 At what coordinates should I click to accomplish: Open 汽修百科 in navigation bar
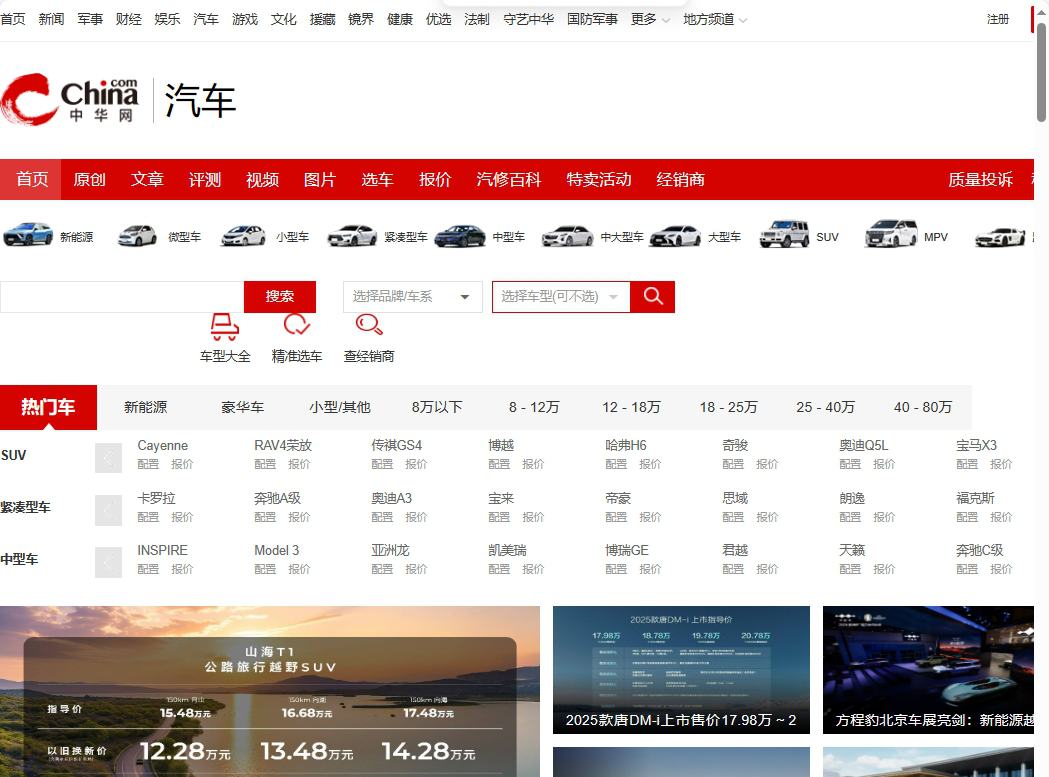508,179
